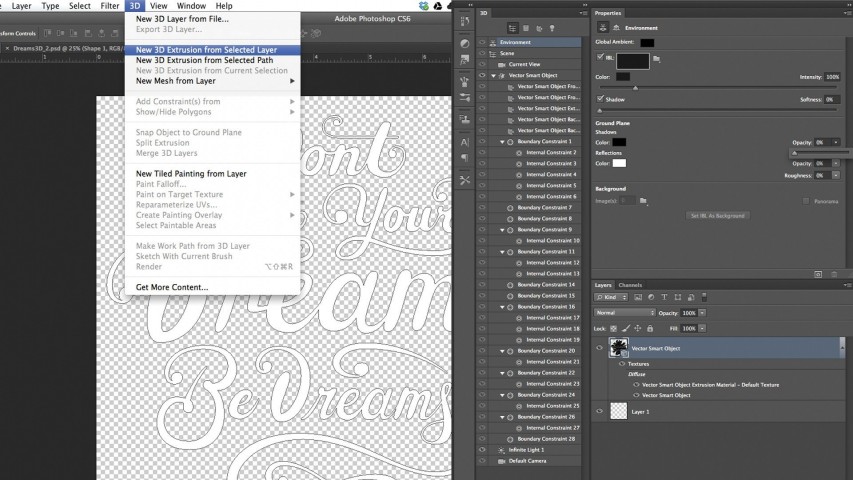Screen dimensions: 853x480
Task: Filter 3D panel by meshes
Action: (526, 28)
